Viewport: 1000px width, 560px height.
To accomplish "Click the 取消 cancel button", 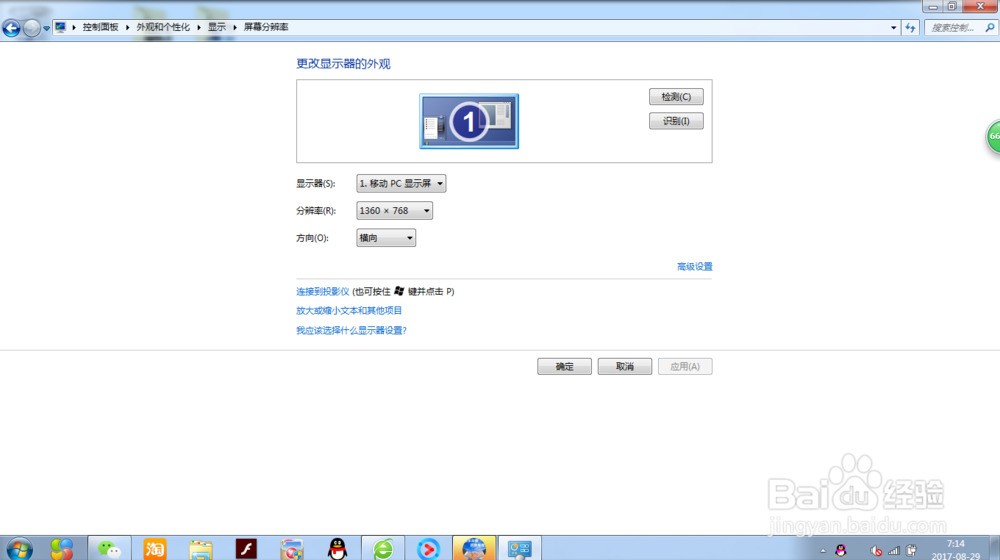I will pos(624,367).
